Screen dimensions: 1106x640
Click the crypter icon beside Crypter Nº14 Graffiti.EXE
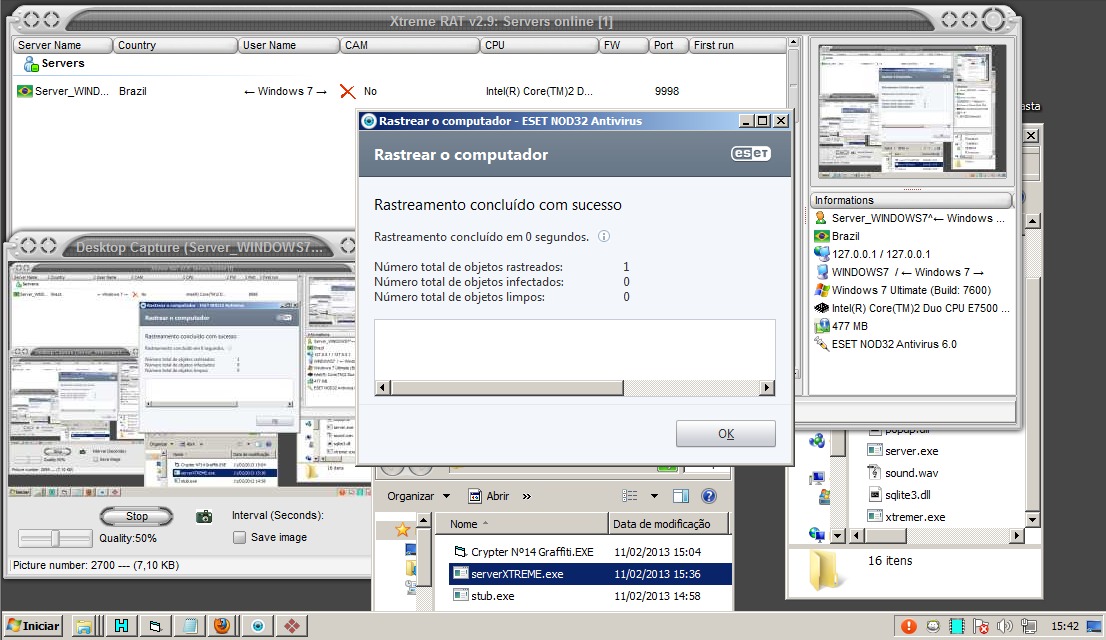coord(461,552)
